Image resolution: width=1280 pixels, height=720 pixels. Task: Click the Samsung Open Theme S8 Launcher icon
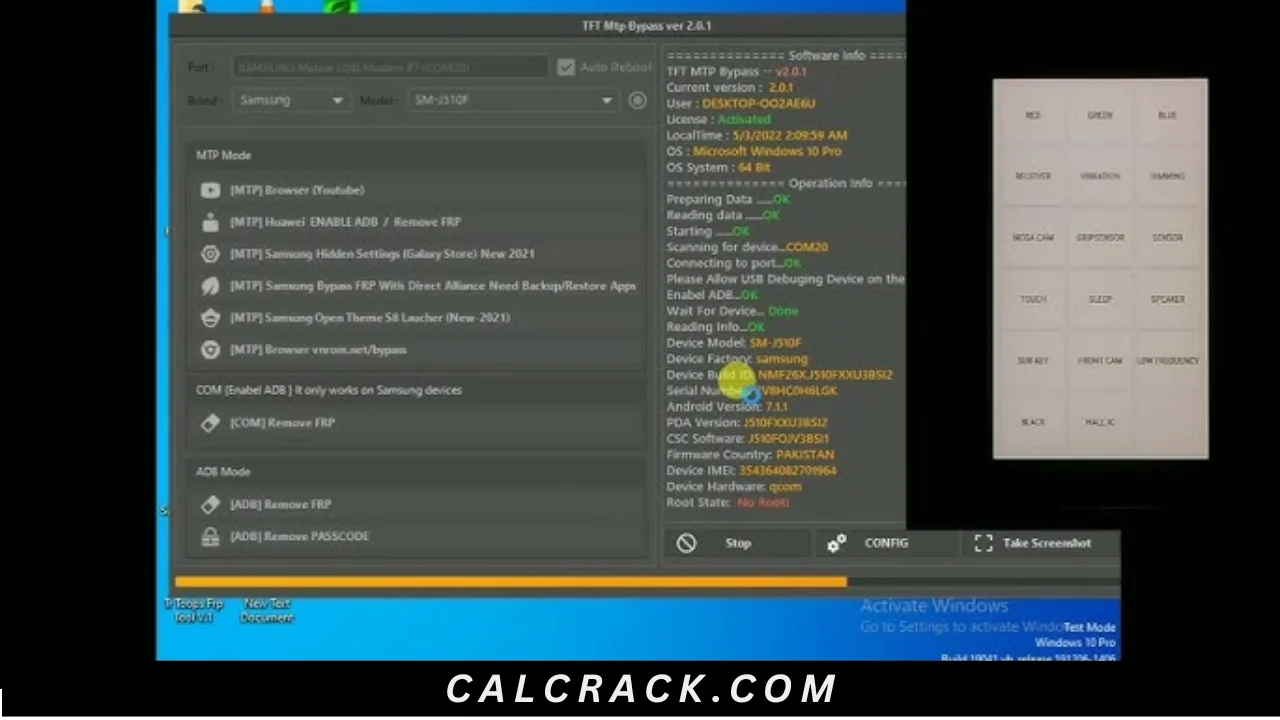(210, 318)
